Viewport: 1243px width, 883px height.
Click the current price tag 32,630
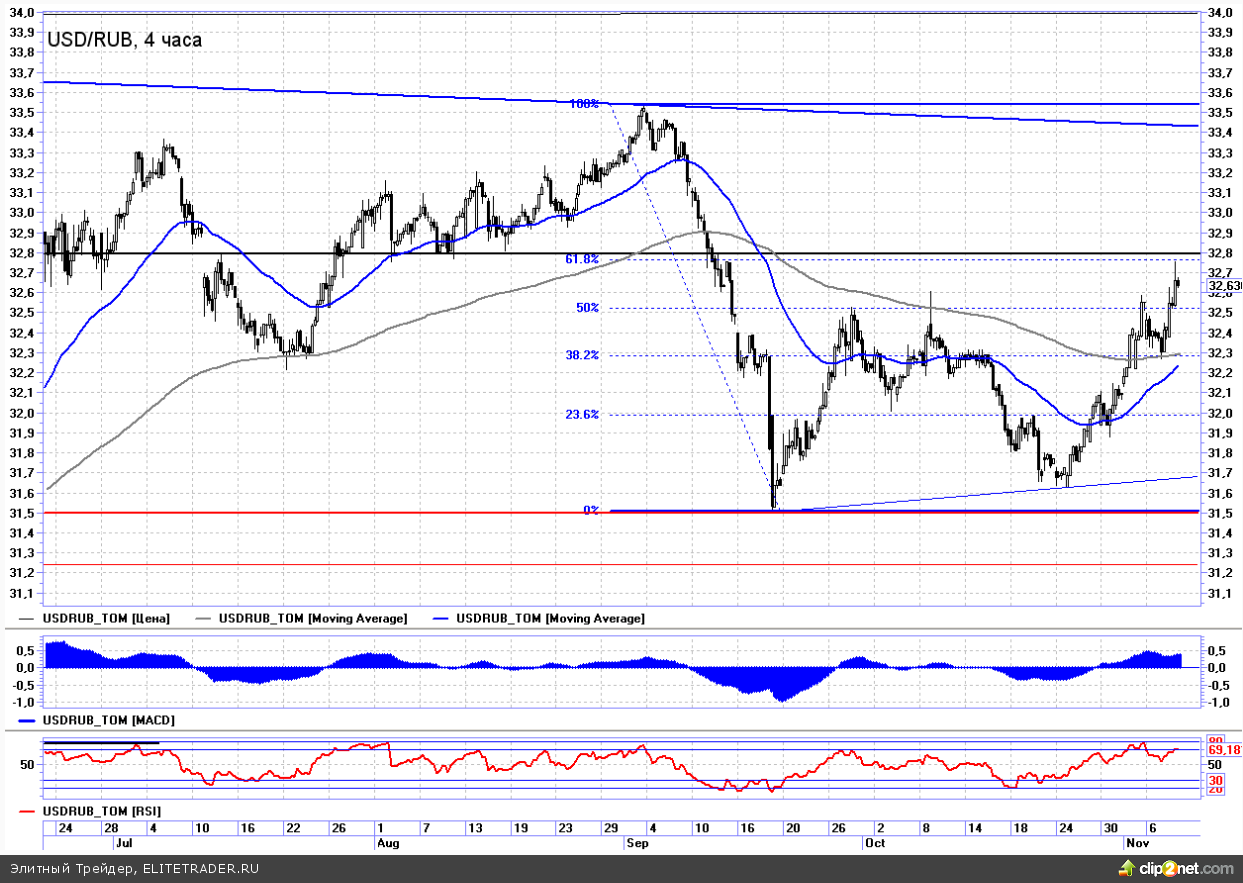1221,285
